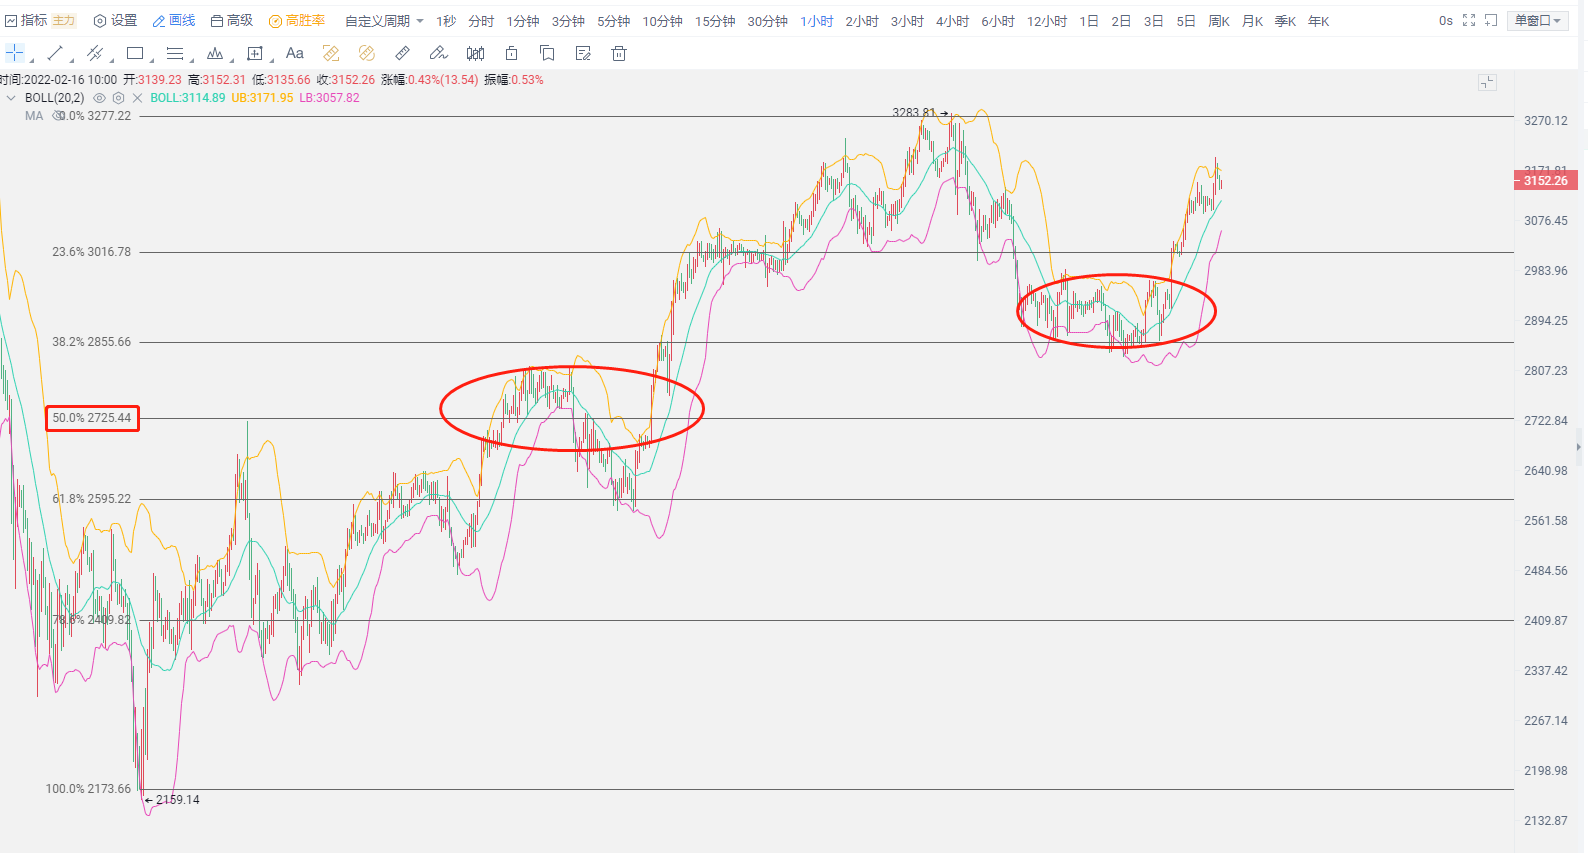
Task: Switch to the 2小时 timeframe
Action: pos(862,21)
